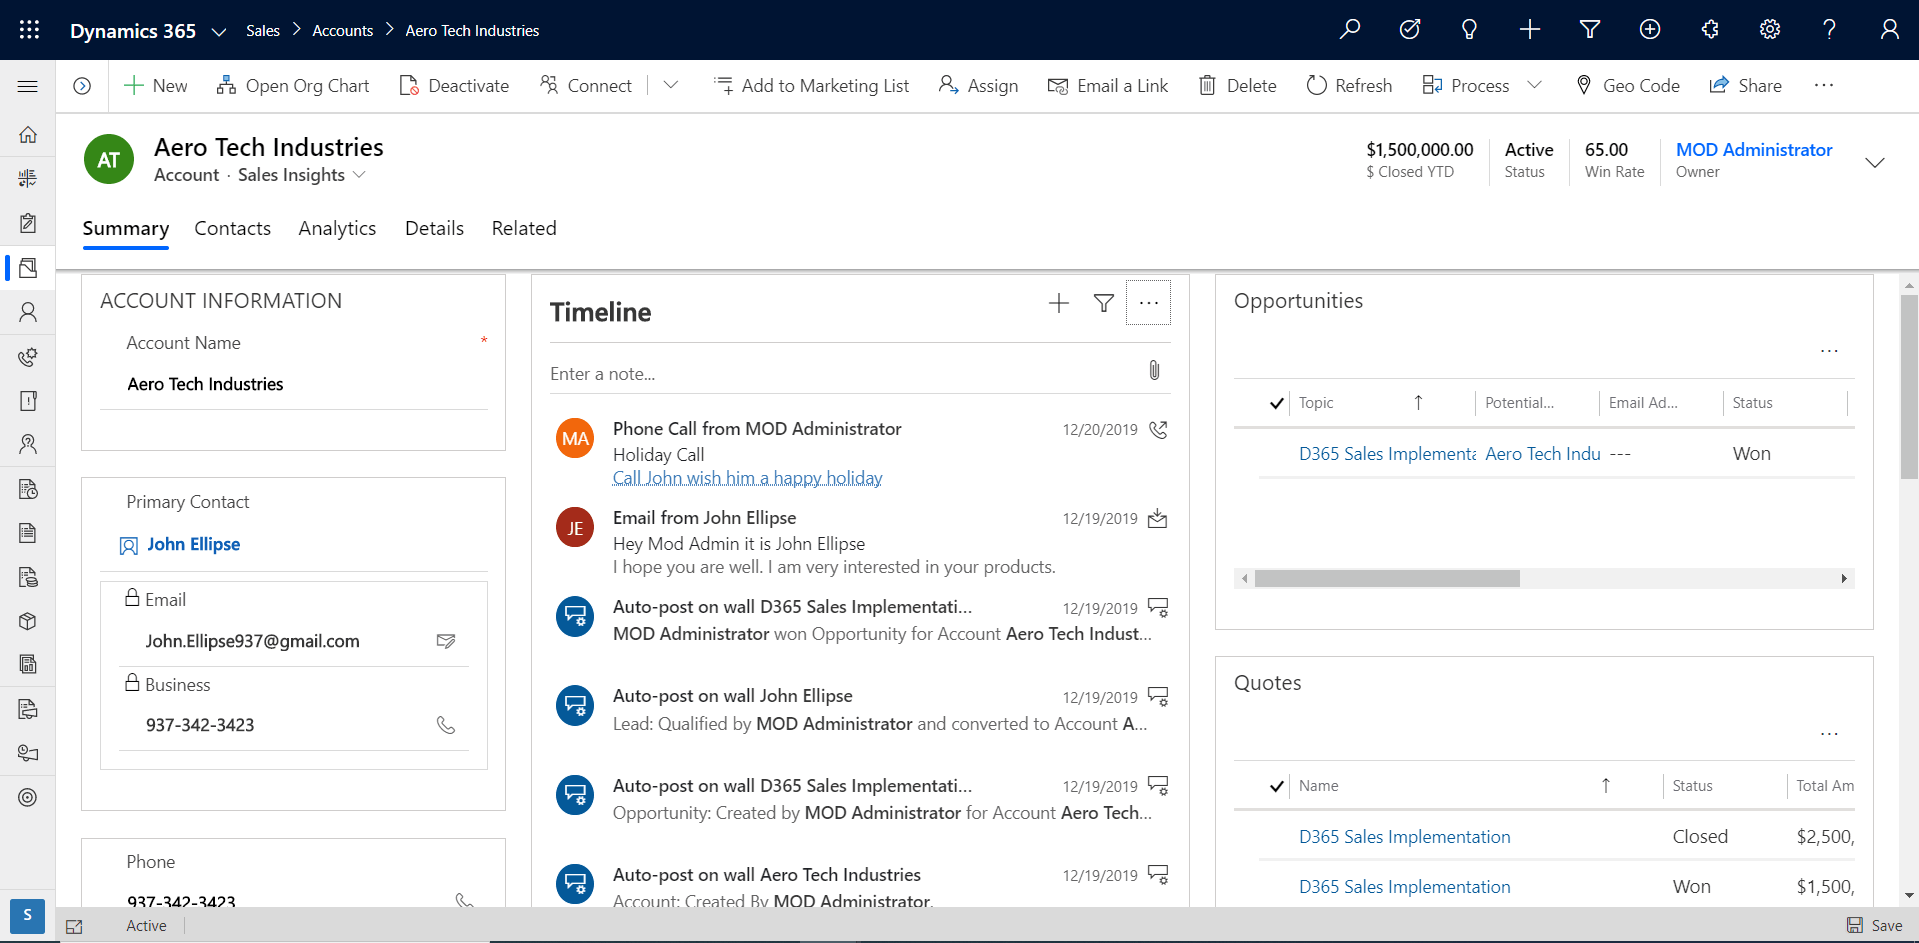Click Add to Marketing List

811,86
